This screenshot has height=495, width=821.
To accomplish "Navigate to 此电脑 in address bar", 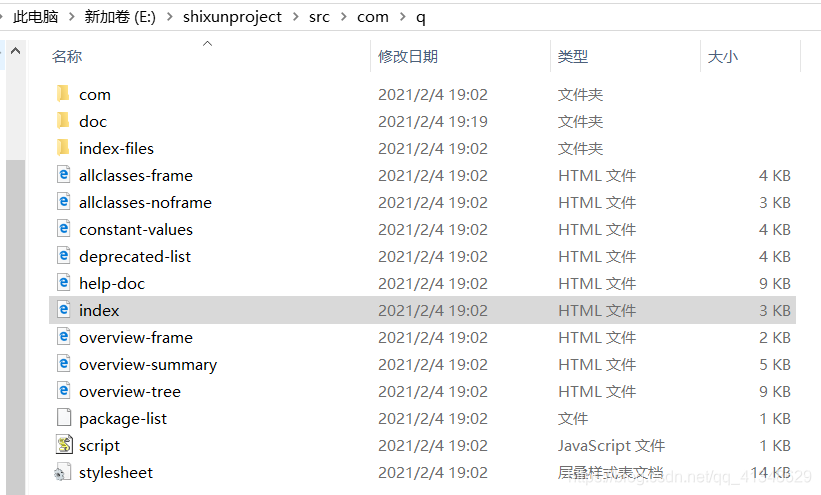I will (36, 17).
